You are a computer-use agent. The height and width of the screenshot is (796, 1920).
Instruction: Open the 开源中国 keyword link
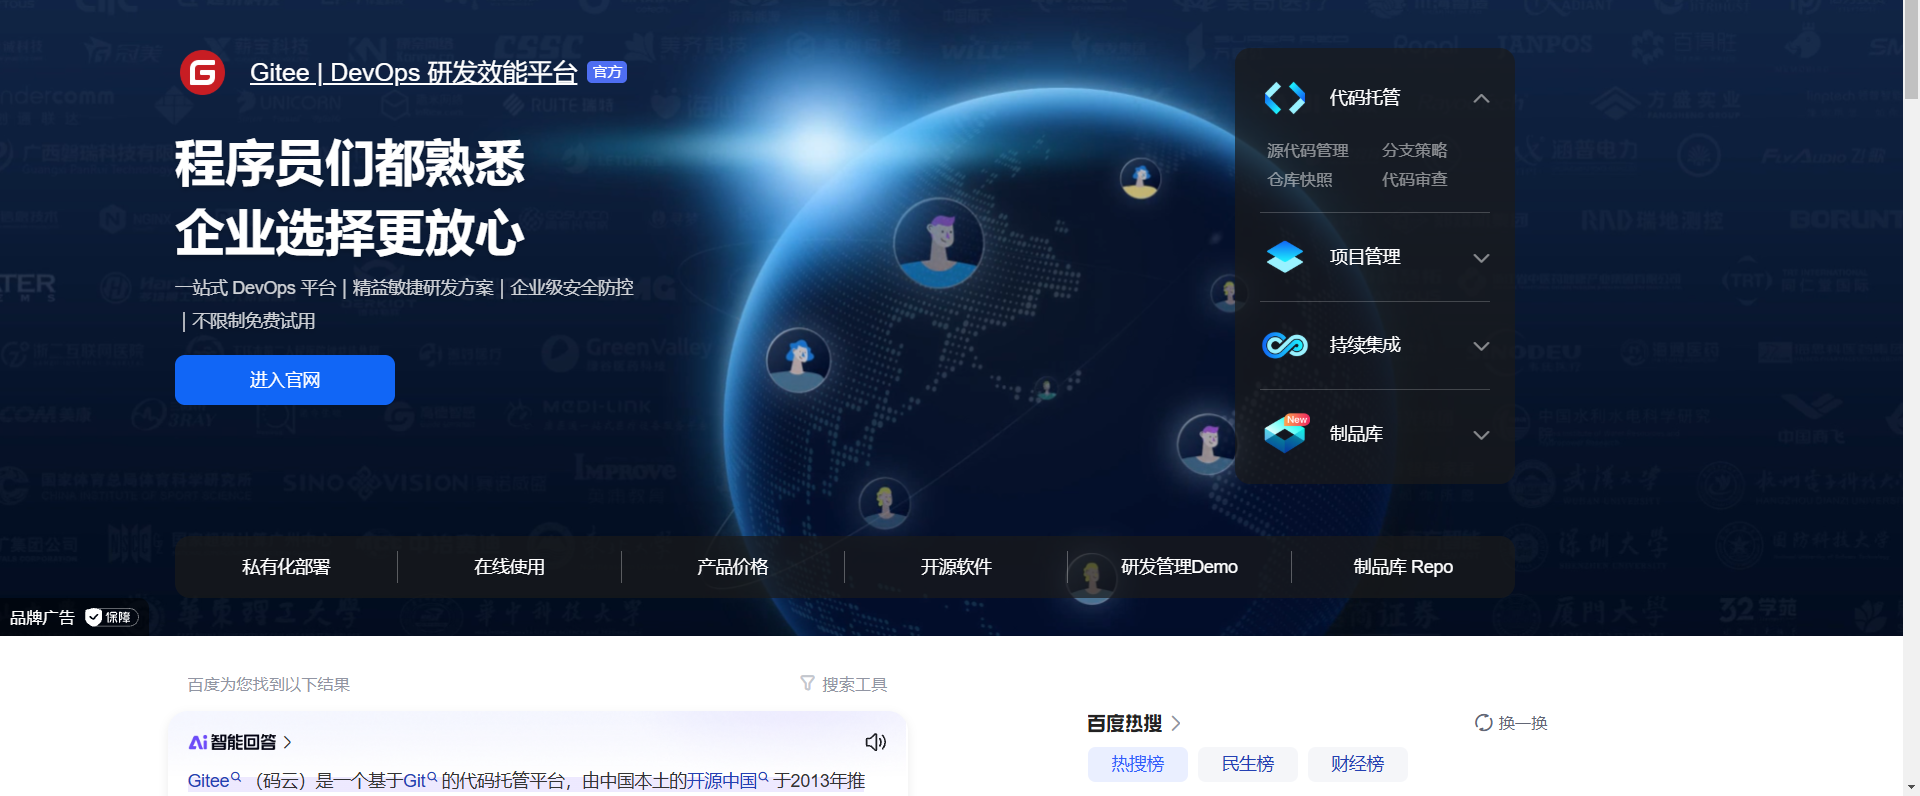(x=727, y=780)
